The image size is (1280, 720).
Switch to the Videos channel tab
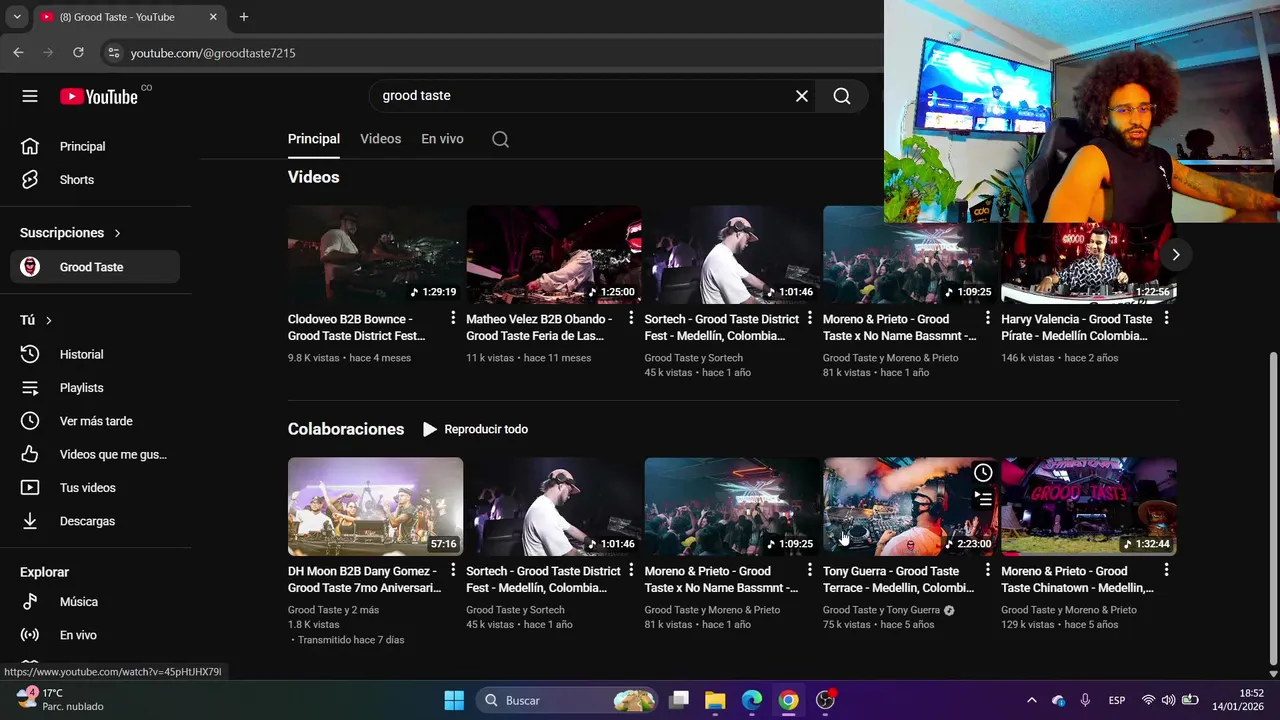pos(380,139)
